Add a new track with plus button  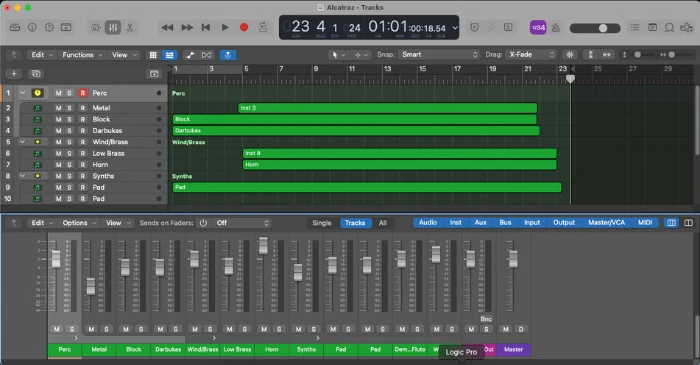tap(14, 74)
